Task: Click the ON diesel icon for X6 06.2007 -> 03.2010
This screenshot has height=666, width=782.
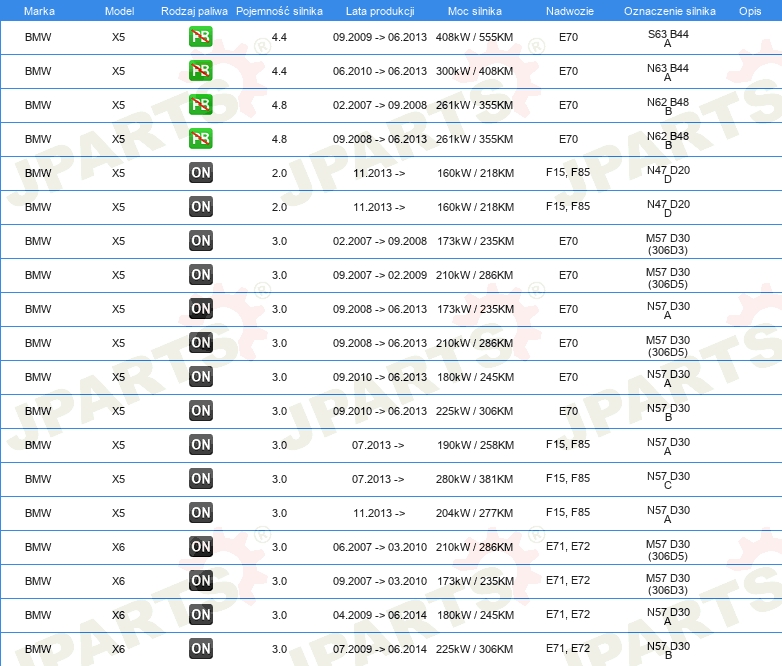Action: (200, 547)
